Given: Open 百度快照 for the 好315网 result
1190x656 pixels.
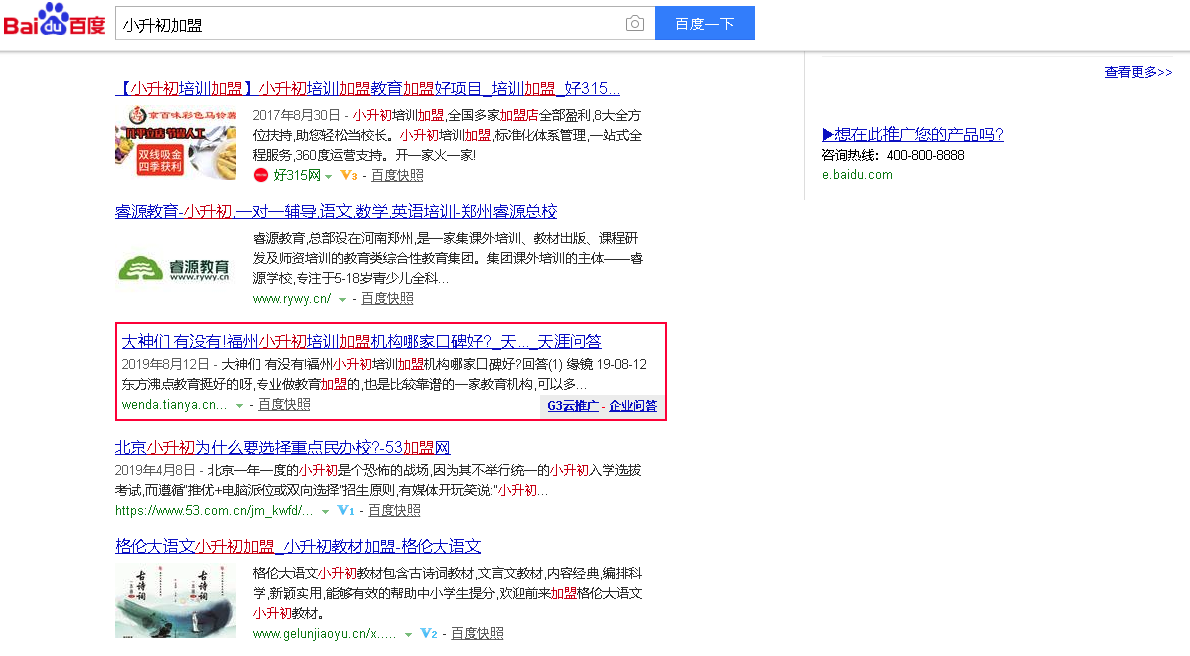Looking at the screenshot, I should coord(397,175).
